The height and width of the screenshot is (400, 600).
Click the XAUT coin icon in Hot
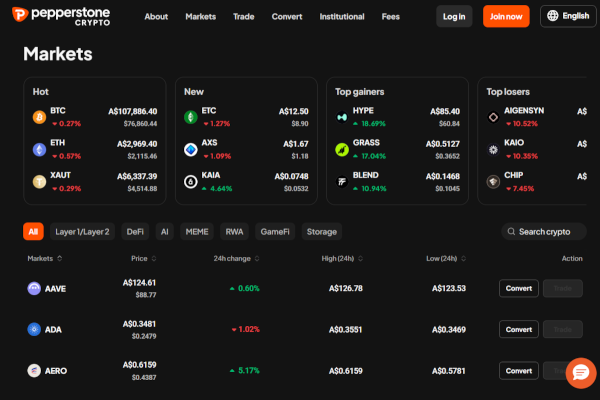point(39,181)
